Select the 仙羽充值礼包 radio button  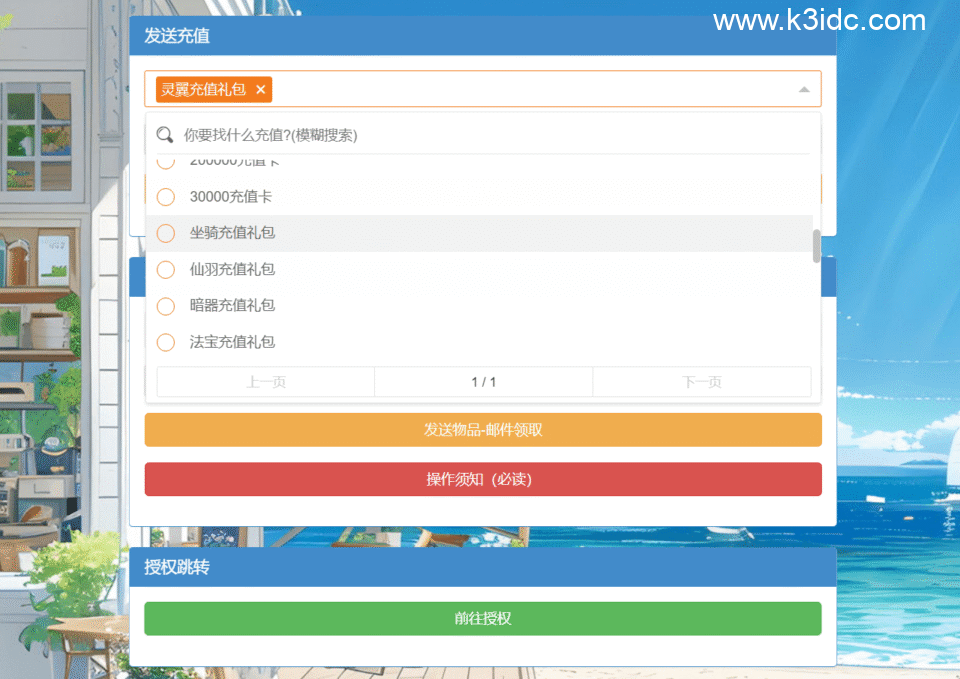(166, 269)
